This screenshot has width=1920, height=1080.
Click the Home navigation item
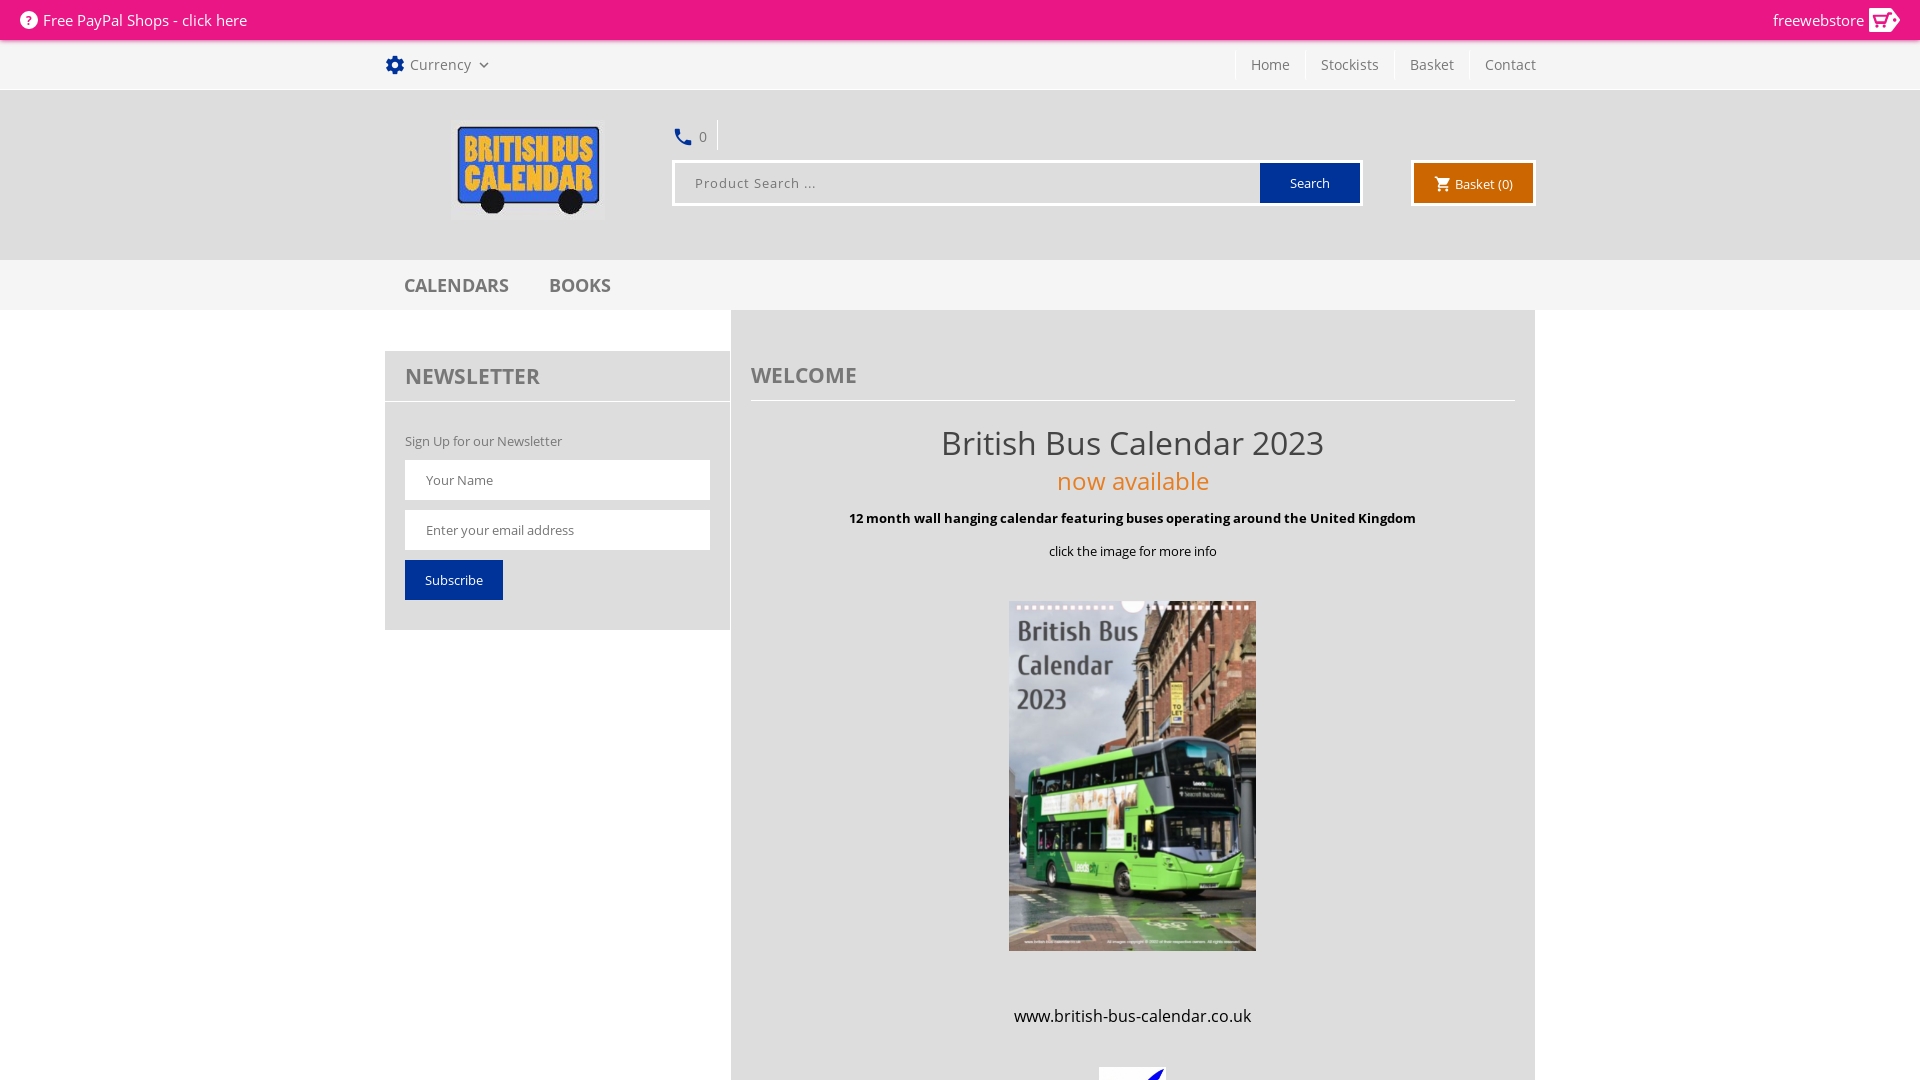[x=1269, y=64]
